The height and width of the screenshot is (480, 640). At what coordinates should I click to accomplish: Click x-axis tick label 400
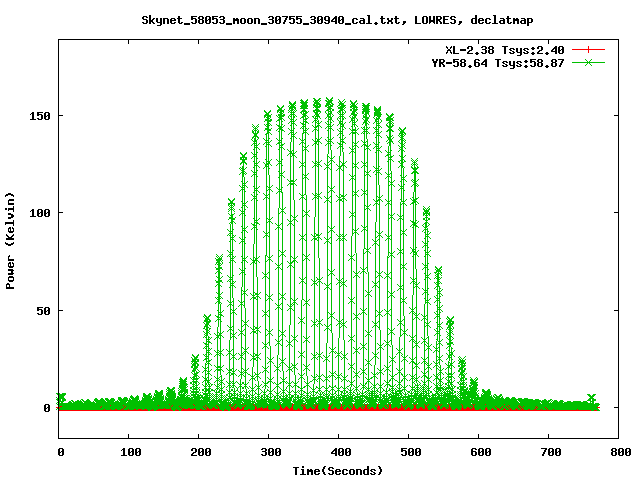tap(341, 452)
